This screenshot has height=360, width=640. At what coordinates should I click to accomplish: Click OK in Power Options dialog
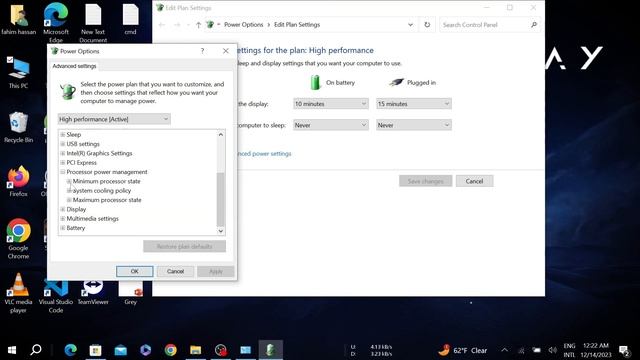pyautogui.click(x=135, y=271)
